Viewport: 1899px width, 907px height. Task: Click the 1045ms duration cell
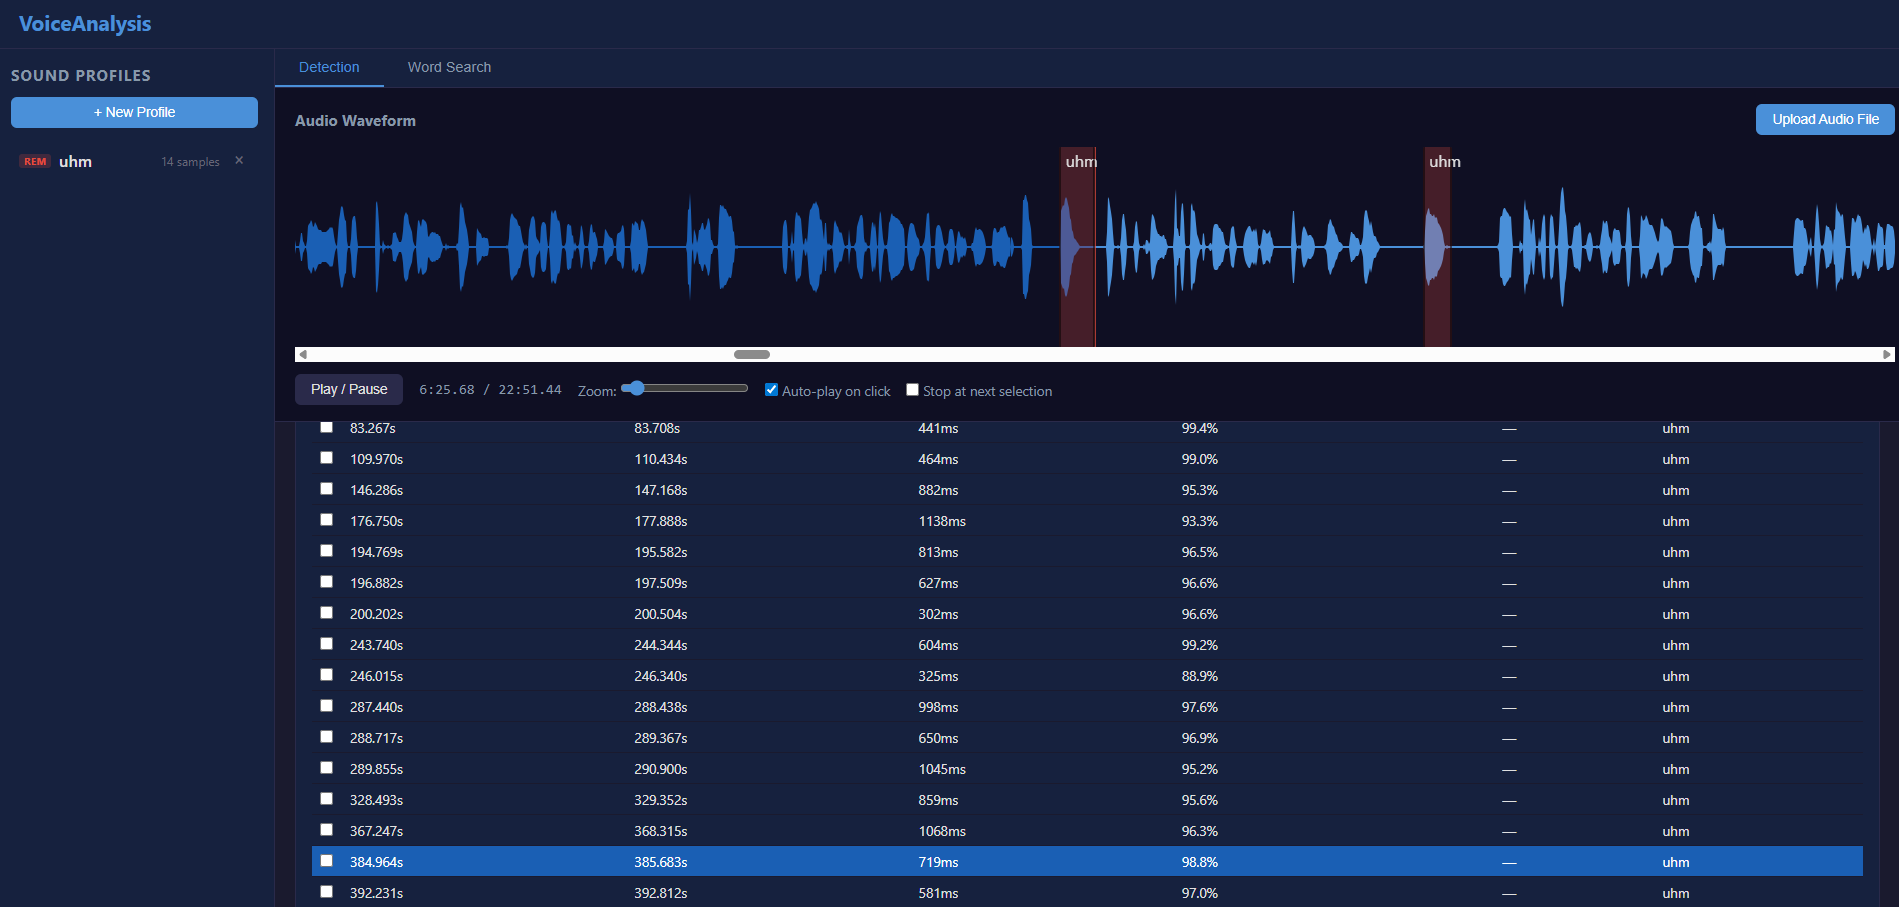(942, 769)
